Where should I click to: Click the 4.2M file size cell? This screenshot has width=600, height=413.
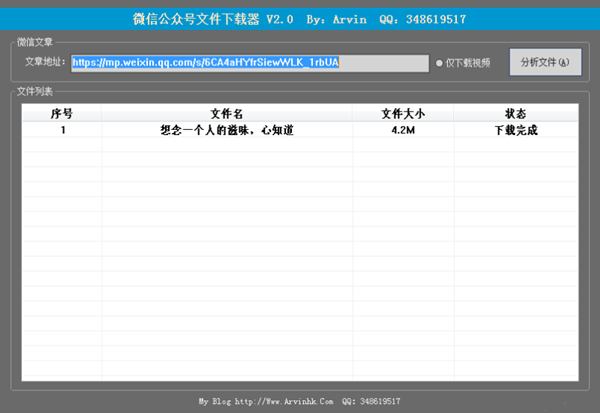403,130
